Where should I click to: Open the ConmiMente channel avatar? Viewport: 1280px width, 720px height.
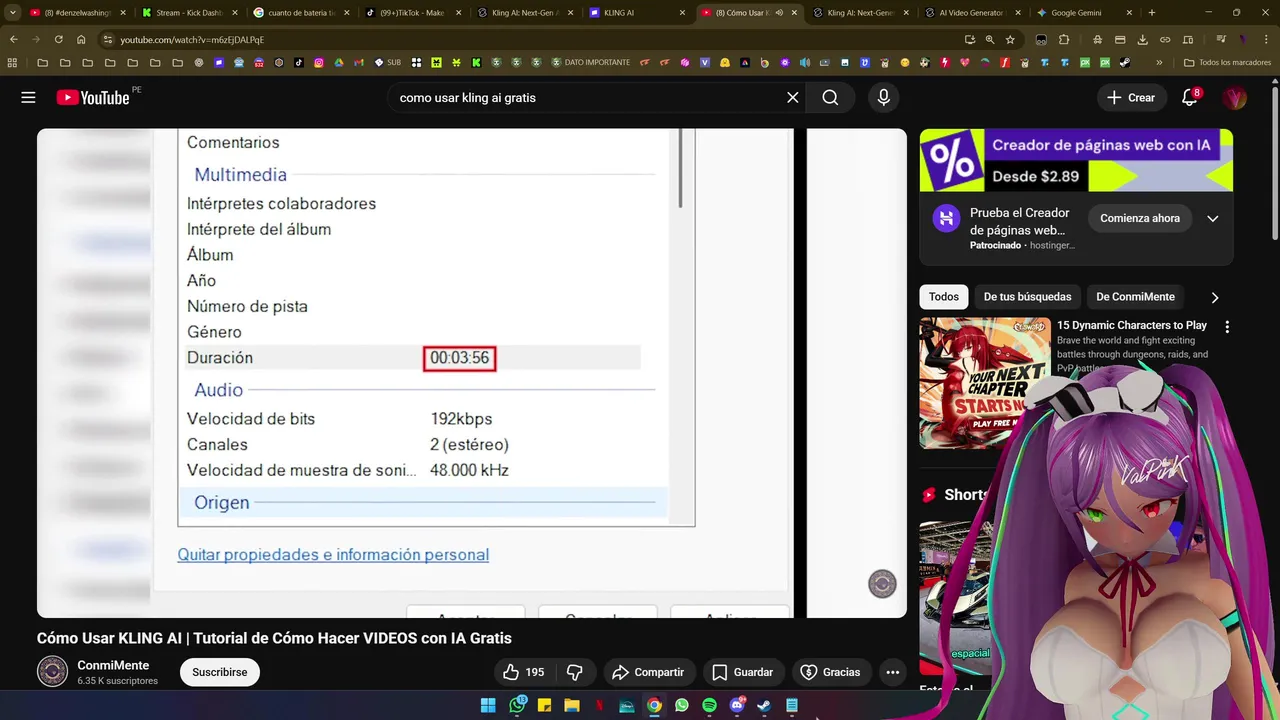(53, 672)
